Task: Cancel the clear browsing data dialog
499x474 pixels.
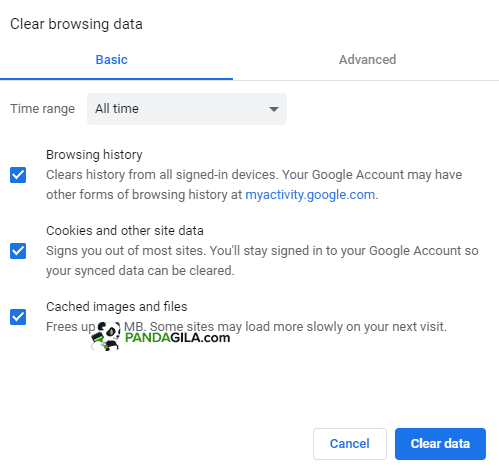Action: coord(350,444)
